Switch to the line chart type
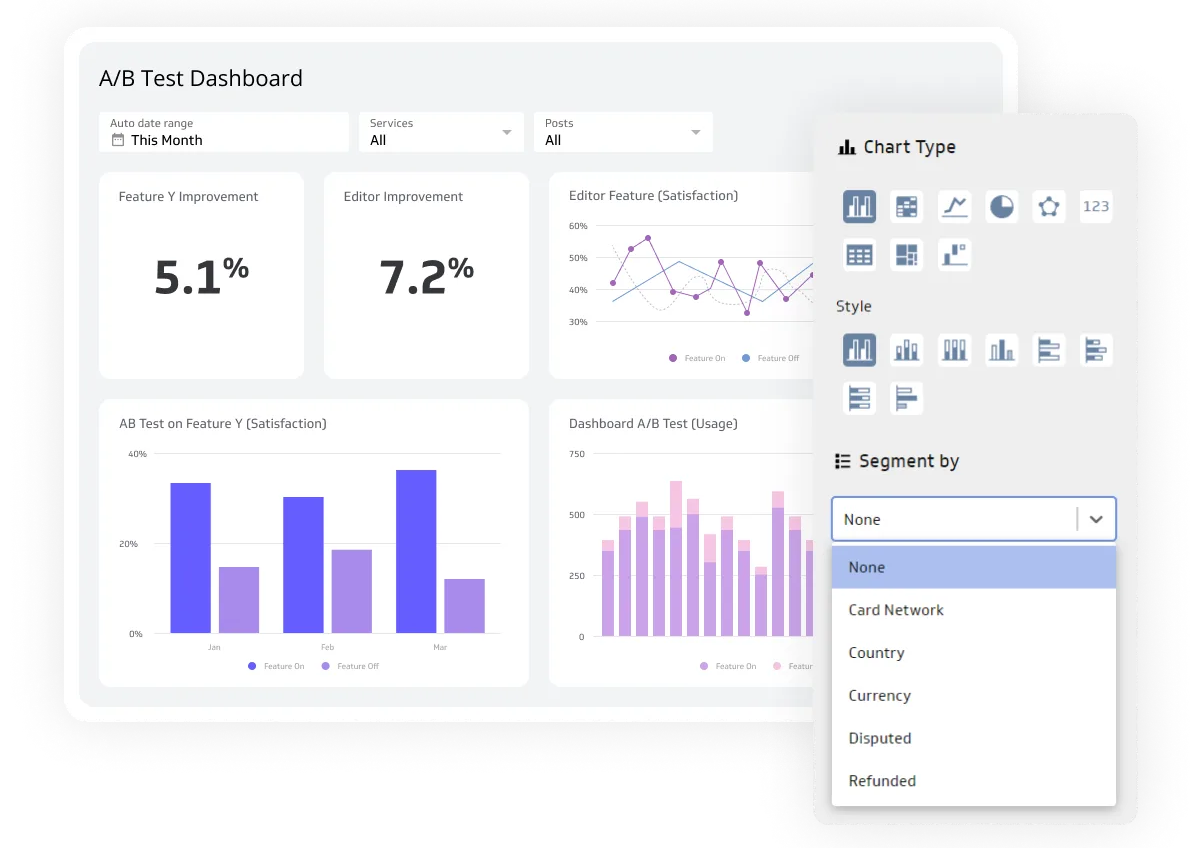This screenshot has width=1202, height=848. 954,206
